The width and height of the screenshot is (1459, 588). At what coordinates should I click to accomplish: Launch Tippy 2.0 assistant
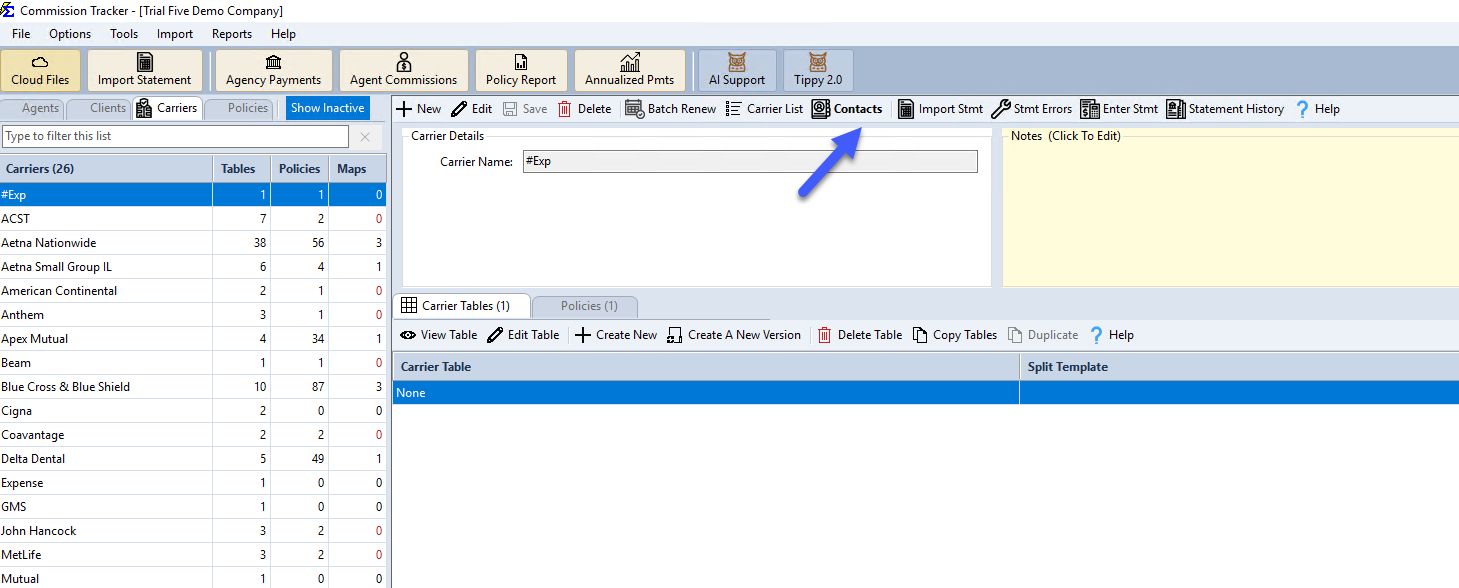(x=818, y=70)
